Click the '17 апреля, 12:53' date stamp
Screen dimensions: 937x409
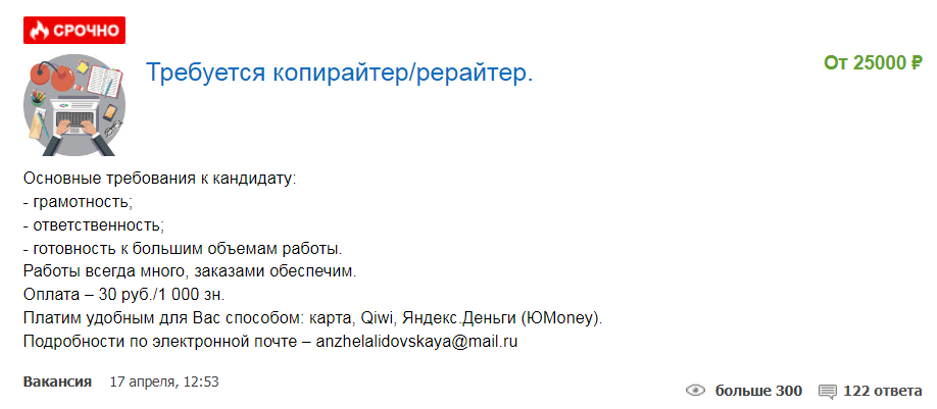(164, 382)
